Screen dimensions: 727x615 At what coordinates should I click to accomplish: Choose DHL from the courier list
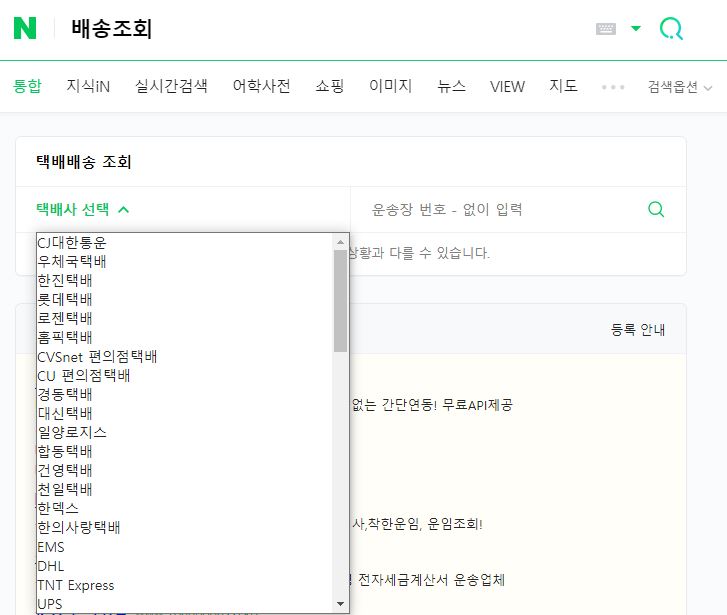click(185, 566)
